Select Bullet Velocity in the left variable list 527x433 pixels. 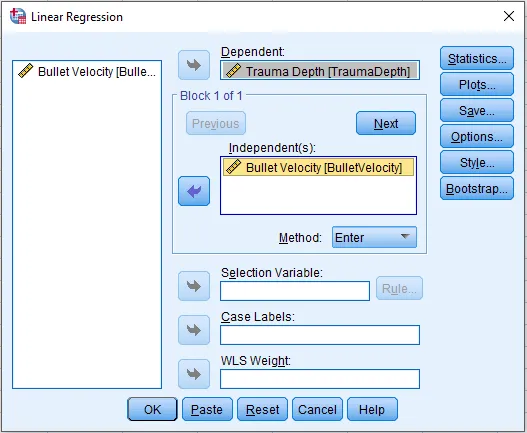87,71
